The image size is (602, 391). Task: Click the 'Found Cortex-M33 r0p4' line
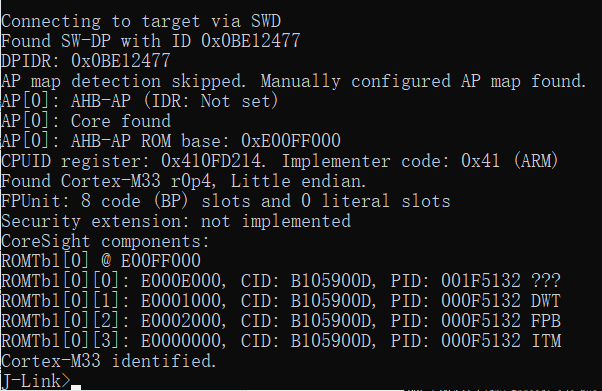109,181
